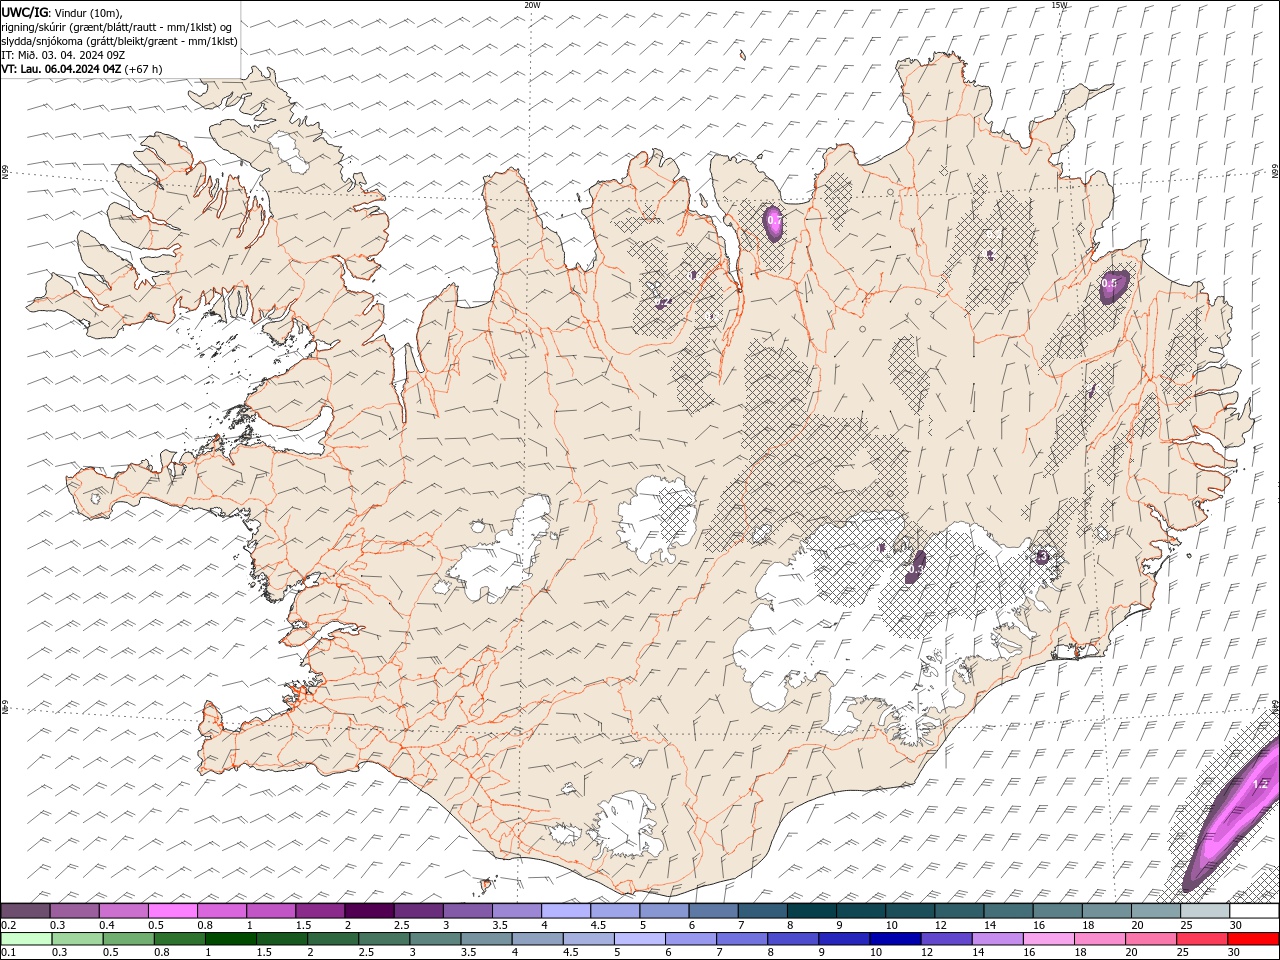Click the pink precipitation band offshore southeast
This screenshot has height=960, width=1280.
click(1233, 816)
